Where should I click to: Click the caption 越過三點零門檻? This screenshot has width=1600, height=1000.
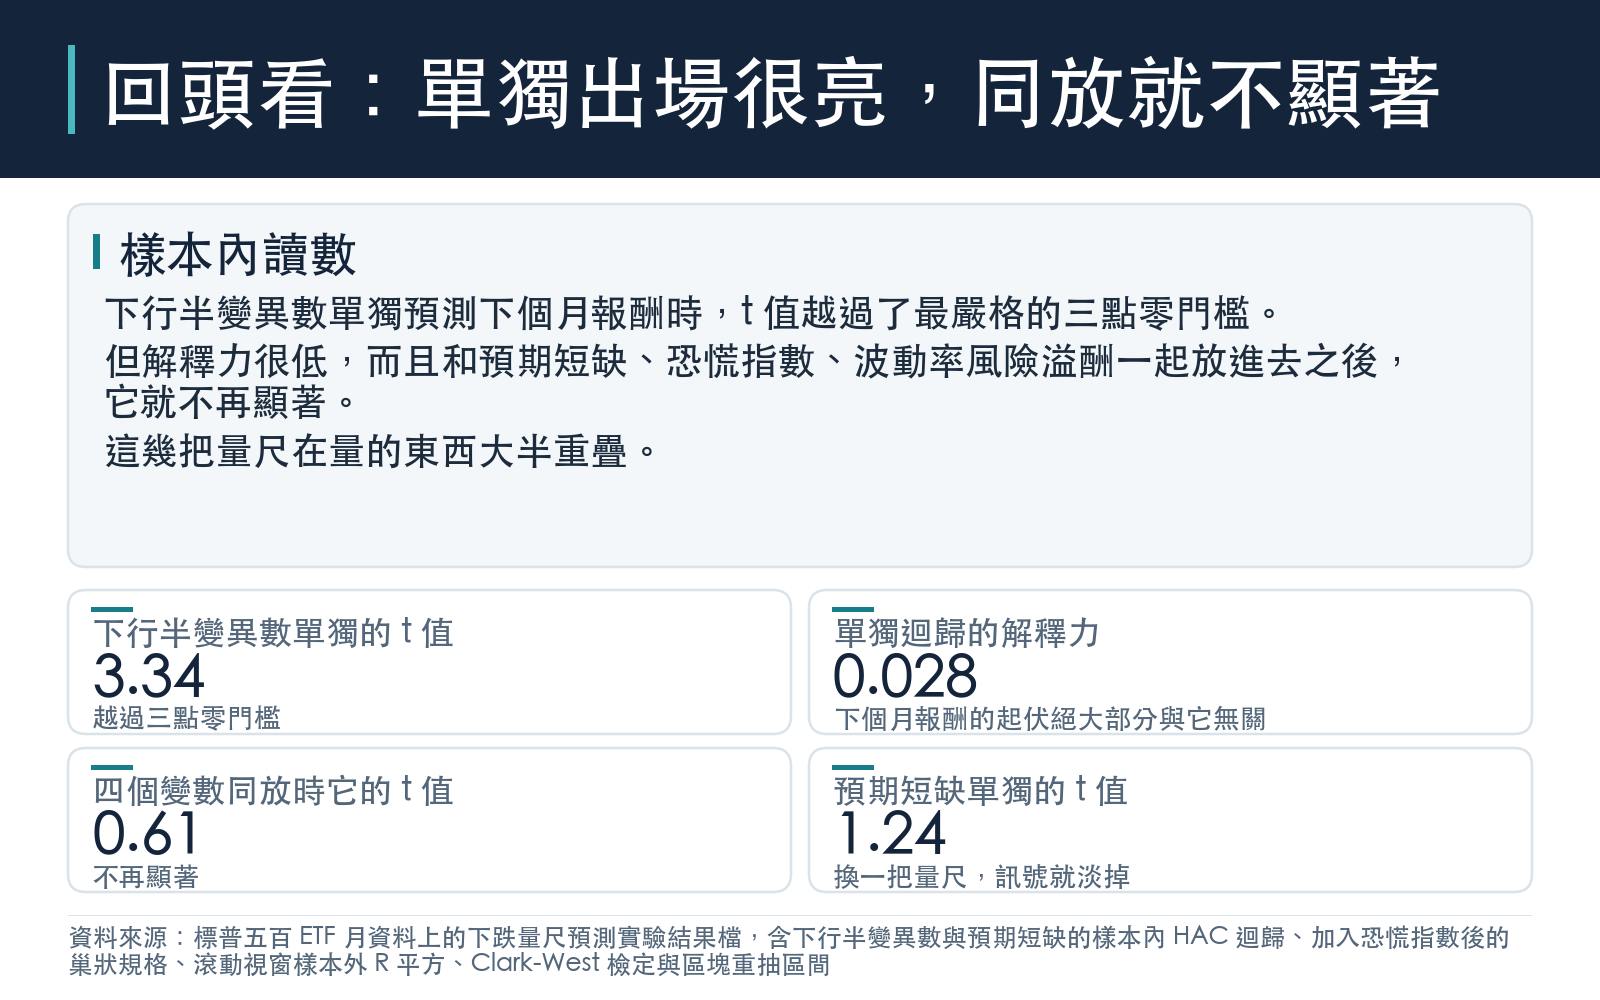coord(187,717)
